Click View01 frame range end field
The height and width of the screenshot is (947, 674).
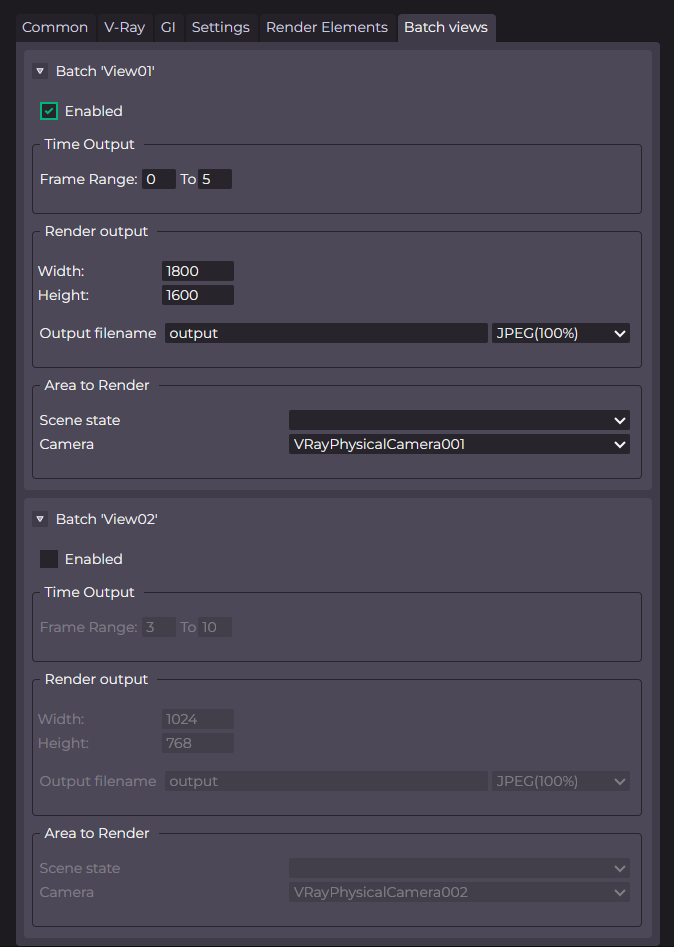pos(215,179)
